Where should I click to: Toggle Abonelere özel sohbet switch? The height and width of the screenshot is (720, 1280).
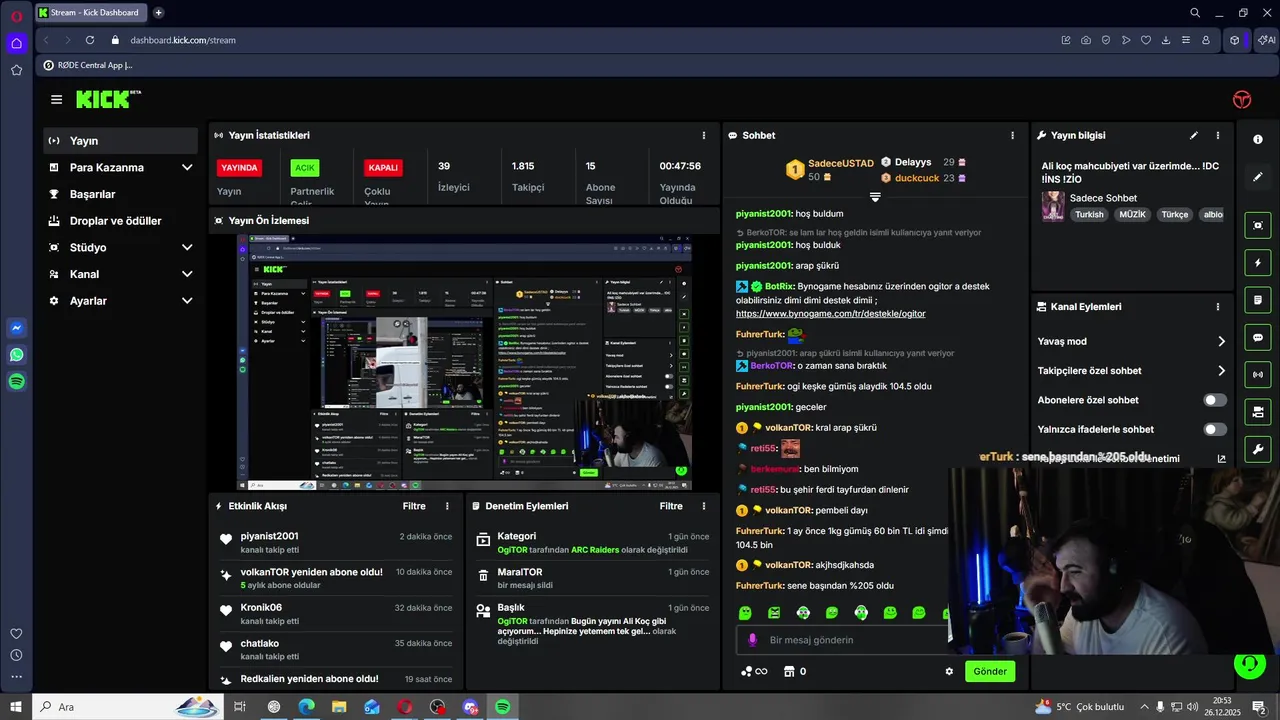pos(1214,400)
